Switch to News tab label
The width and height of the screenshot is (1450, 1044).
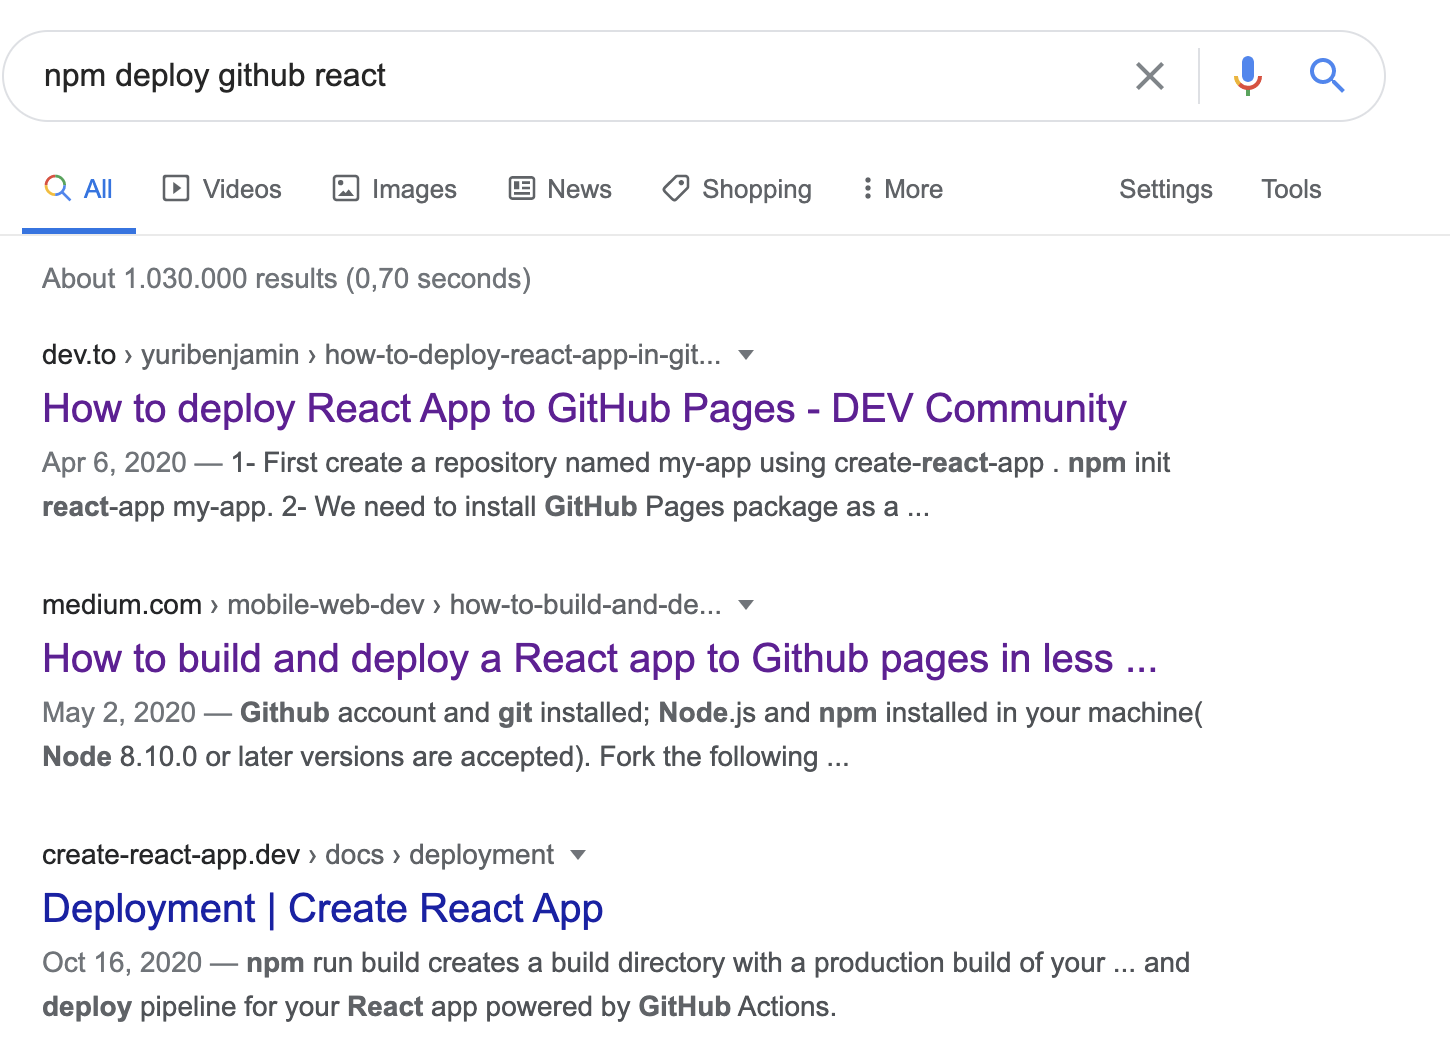tap(580, 189)
